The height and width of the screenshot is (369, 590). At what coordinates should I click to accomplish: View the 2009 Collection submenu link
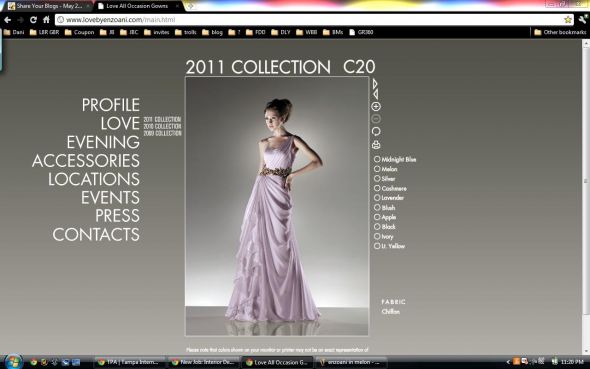tap(162, 133)
